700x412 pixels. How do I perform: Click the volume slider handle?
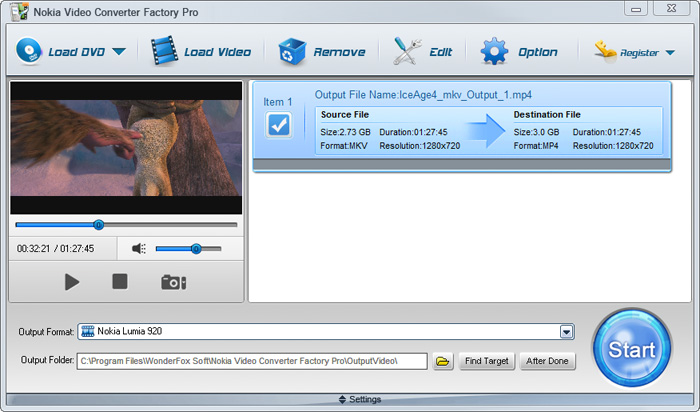coord(196,249)
